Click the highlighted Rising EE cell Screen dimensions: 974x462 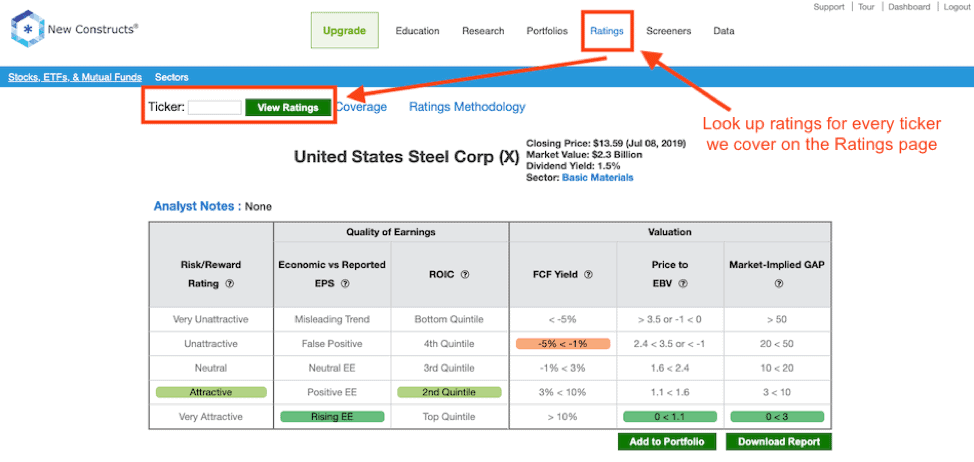point(332,417)
